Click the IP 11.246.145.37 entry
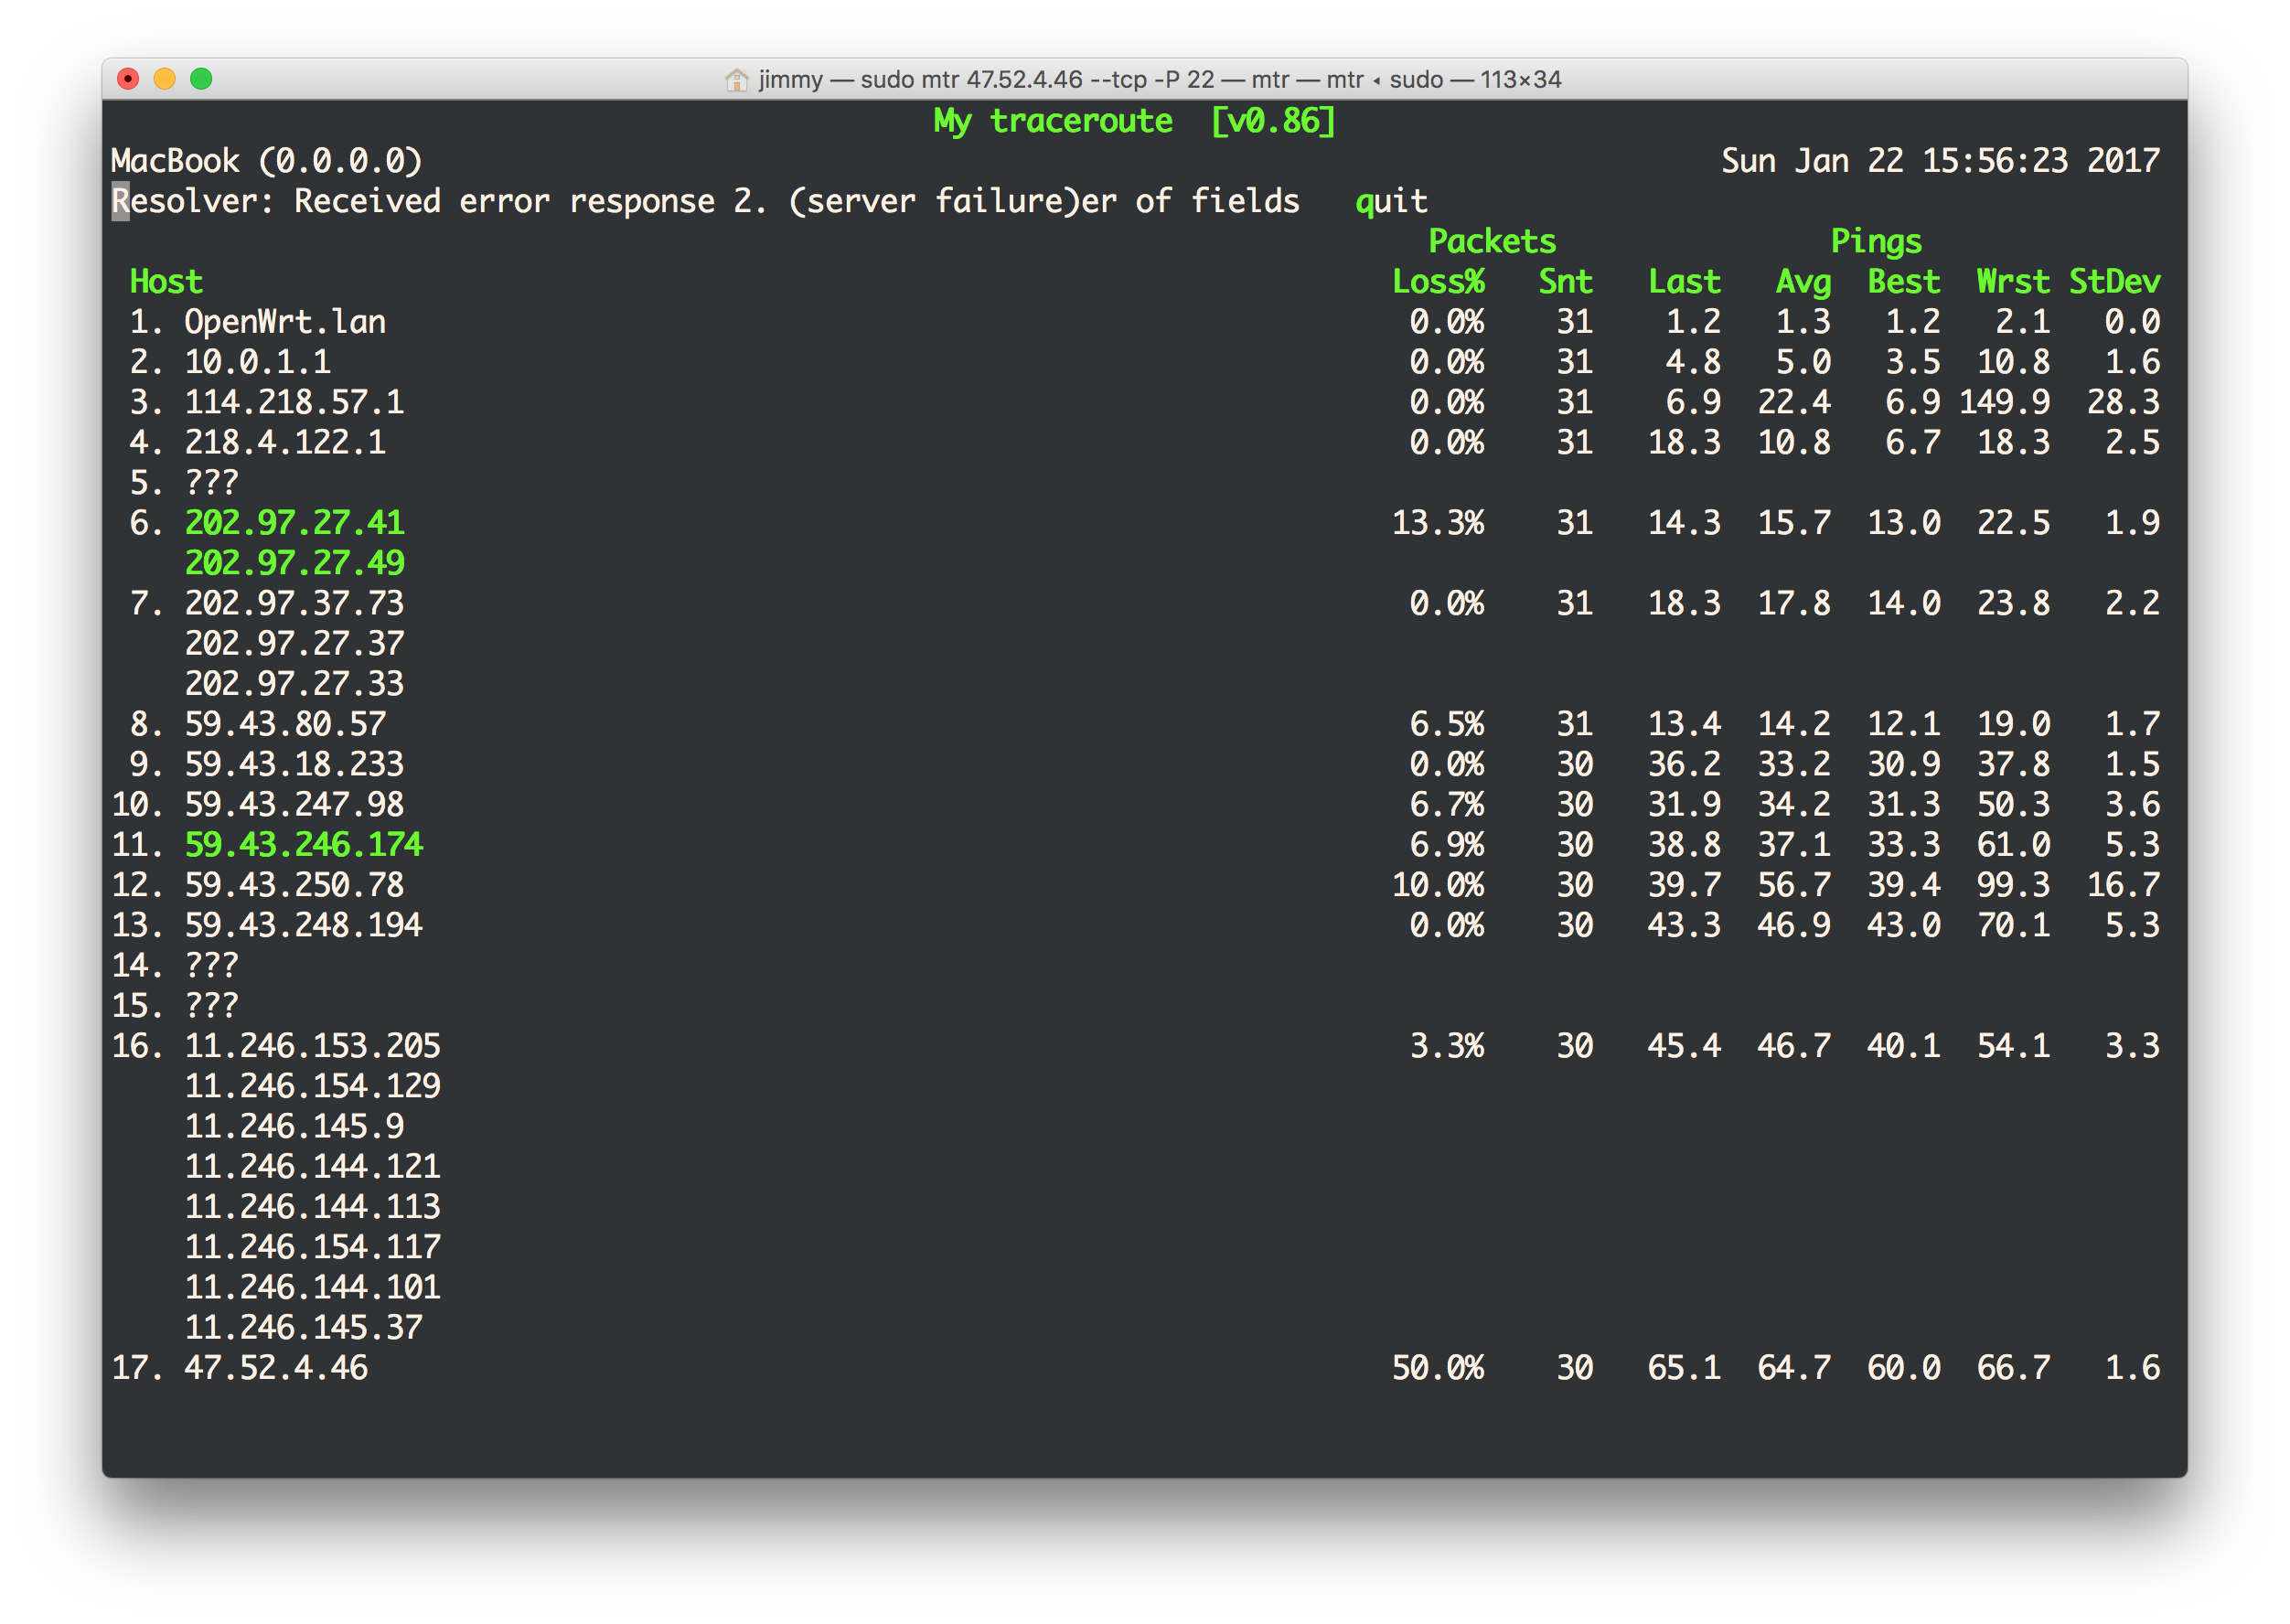 pyautogui.click(x=303, y=1328)
